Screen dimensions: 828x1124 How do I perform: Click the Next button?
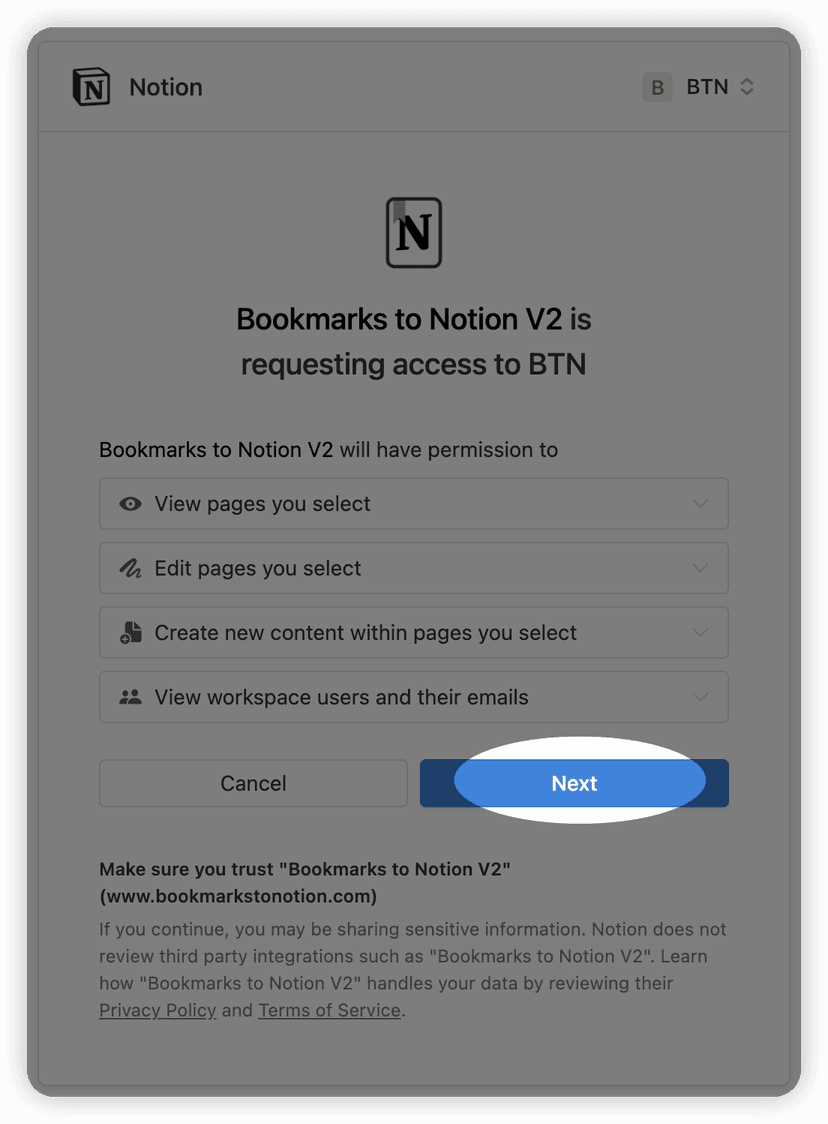574,783
